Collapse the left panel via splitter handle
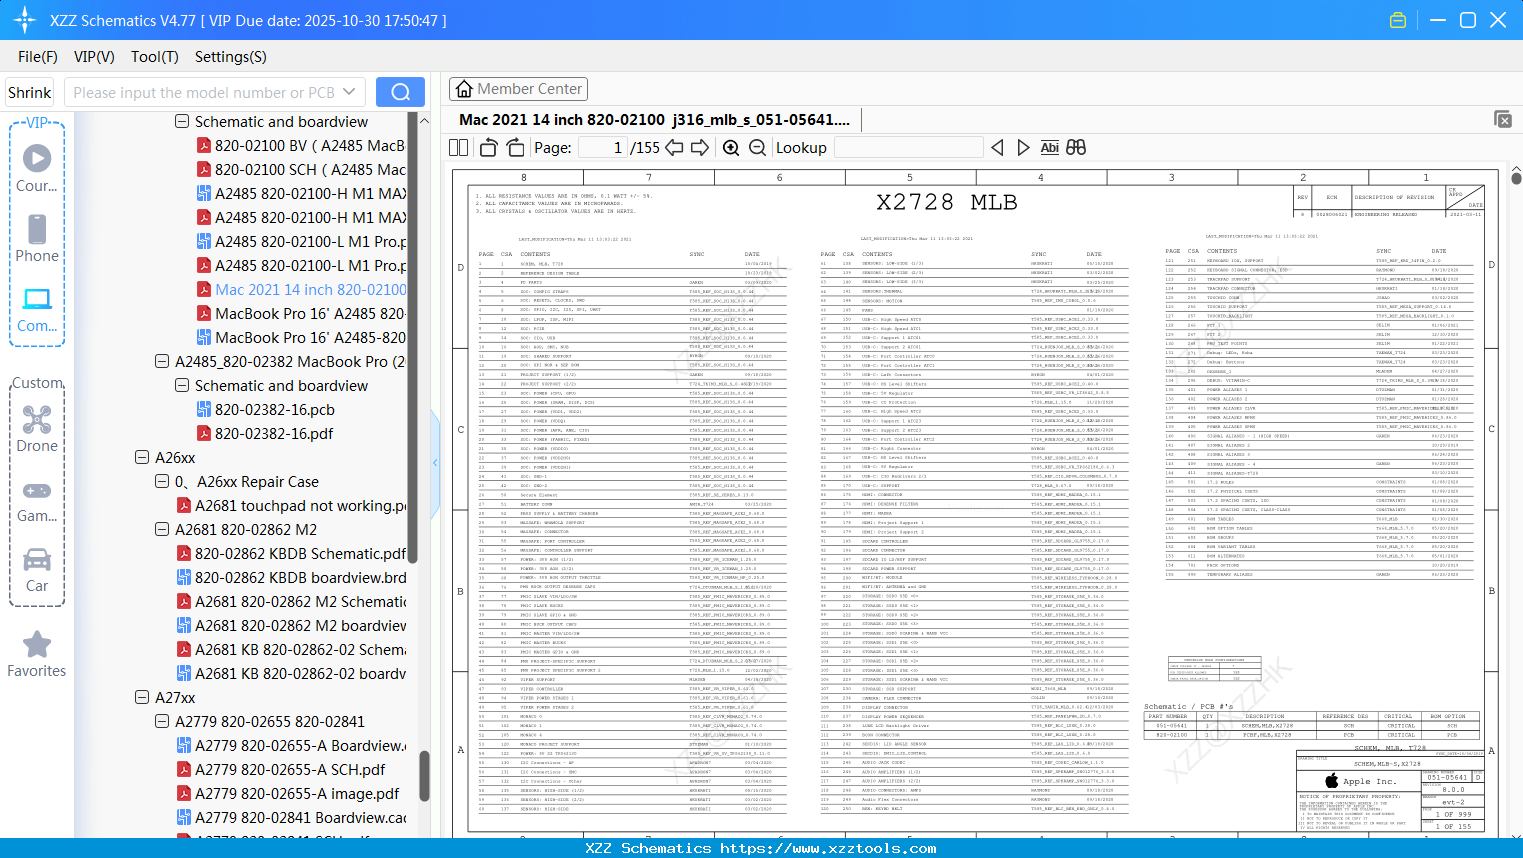1523x858 pixels. click(435, 463)
